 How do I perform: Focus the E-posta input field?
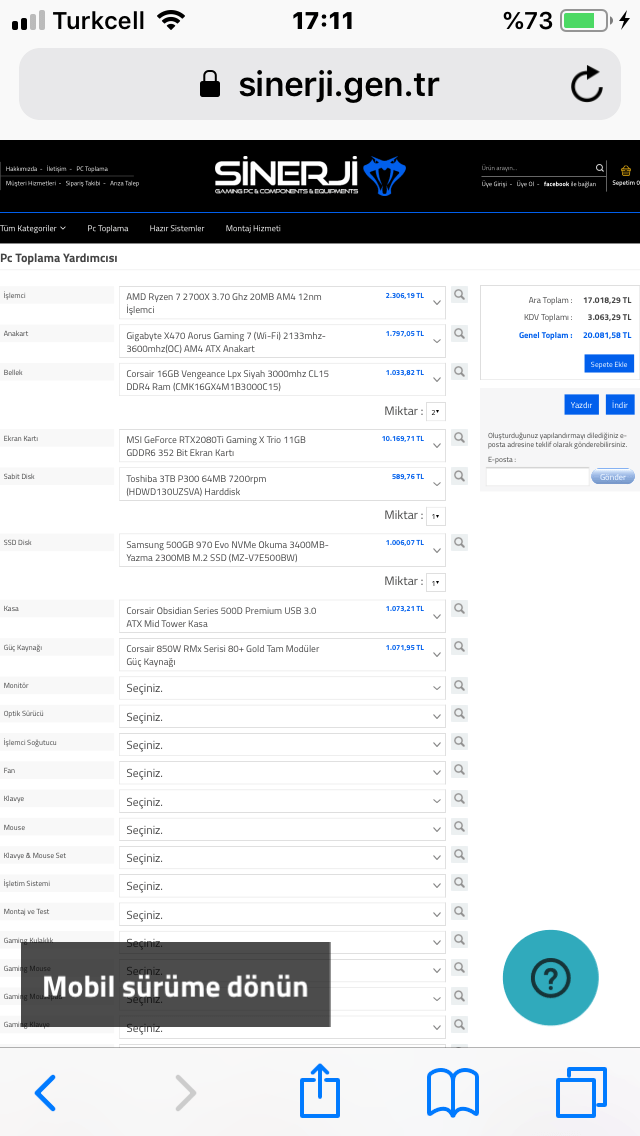point(536,477)
